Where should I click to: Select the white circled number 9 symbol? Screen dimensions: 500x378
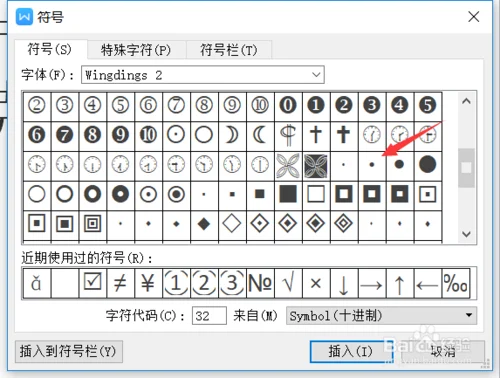tap(232, 105)
